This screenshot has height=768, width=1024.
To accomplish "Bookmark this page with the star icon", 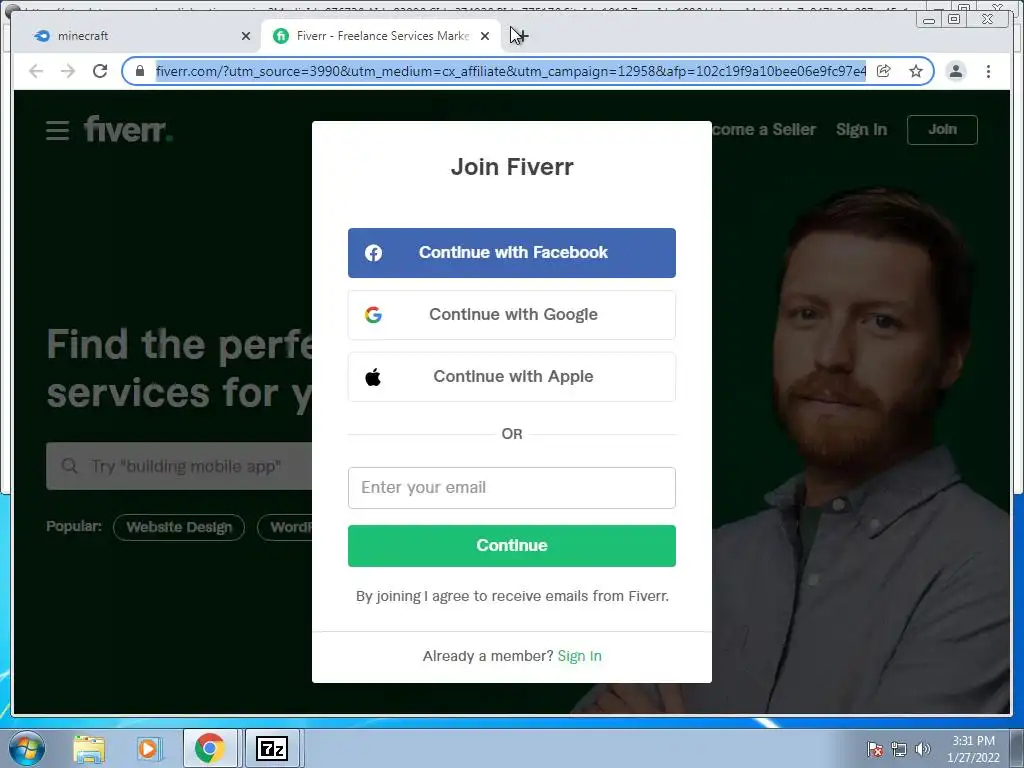I will (x=916, y=71).
